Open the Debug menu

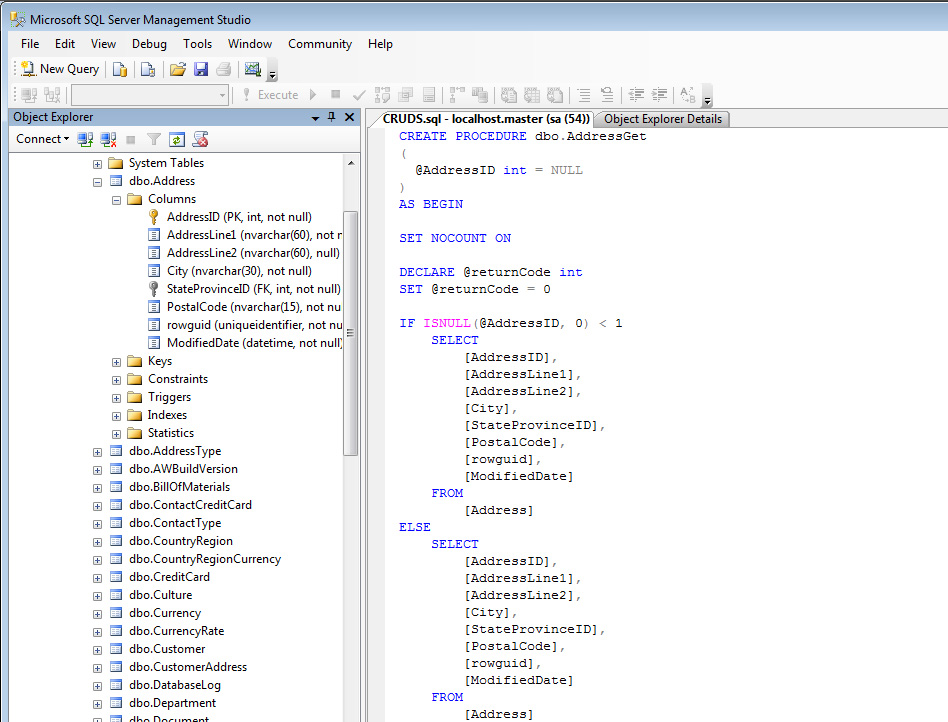tap(149, 44)
